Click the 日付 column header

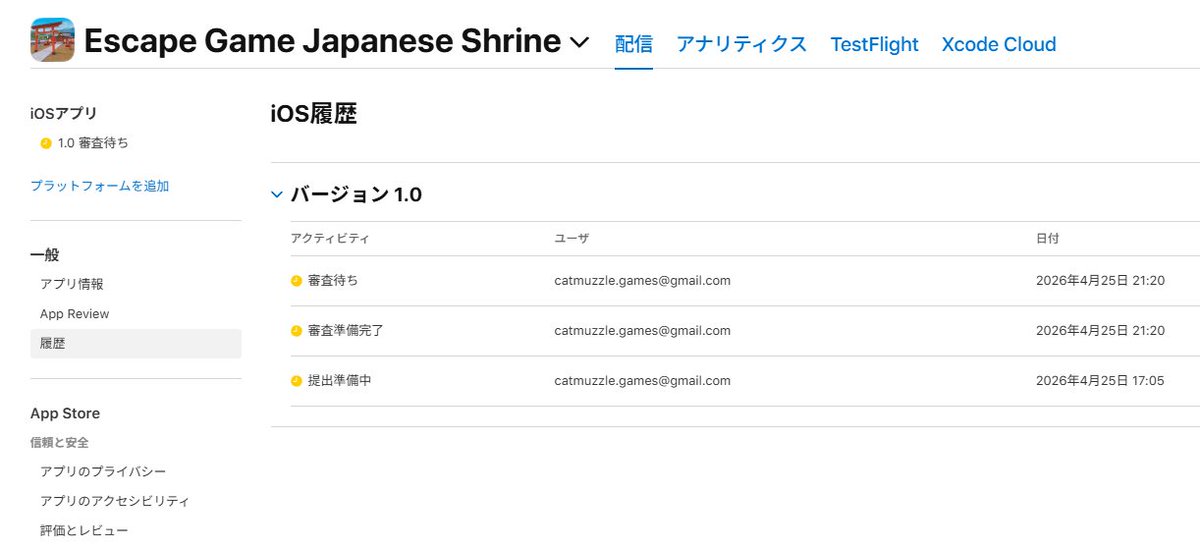(1048, 239)
